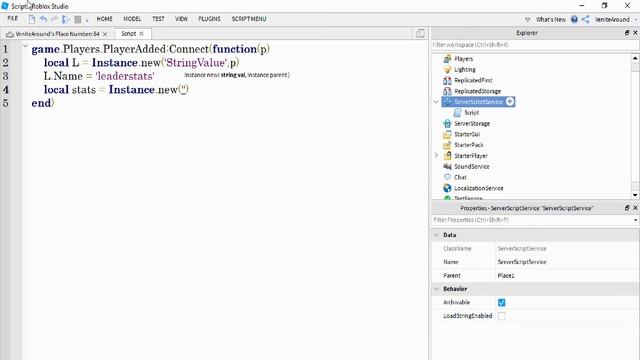640x360 pixels.
Task: Open the Filter Properties dropdown arrow
Action: tap(636, 220)
